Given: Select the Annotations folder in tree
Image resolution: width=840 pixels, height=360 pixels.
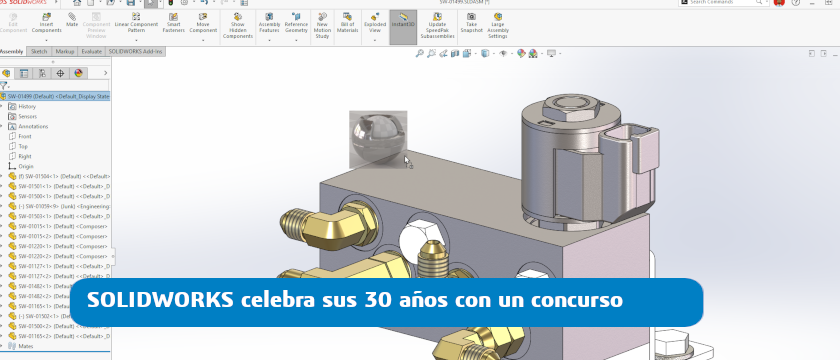Looking at the screenshot, I should coord(33,126).
